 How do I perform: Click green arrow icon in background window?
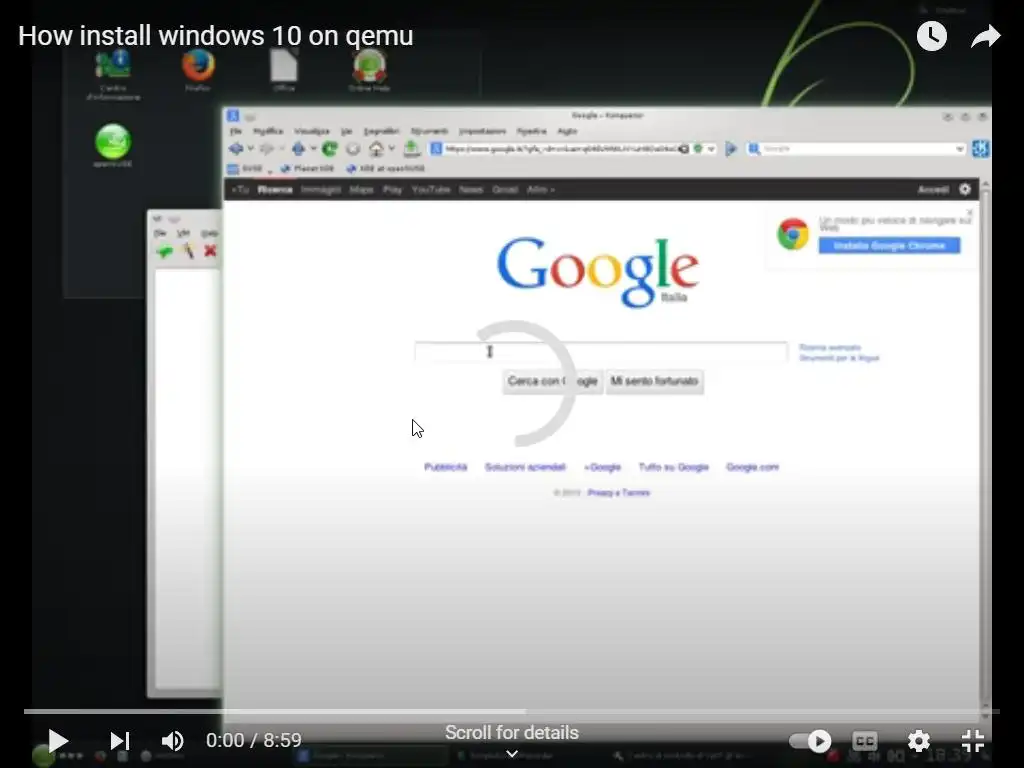[165, 251]
